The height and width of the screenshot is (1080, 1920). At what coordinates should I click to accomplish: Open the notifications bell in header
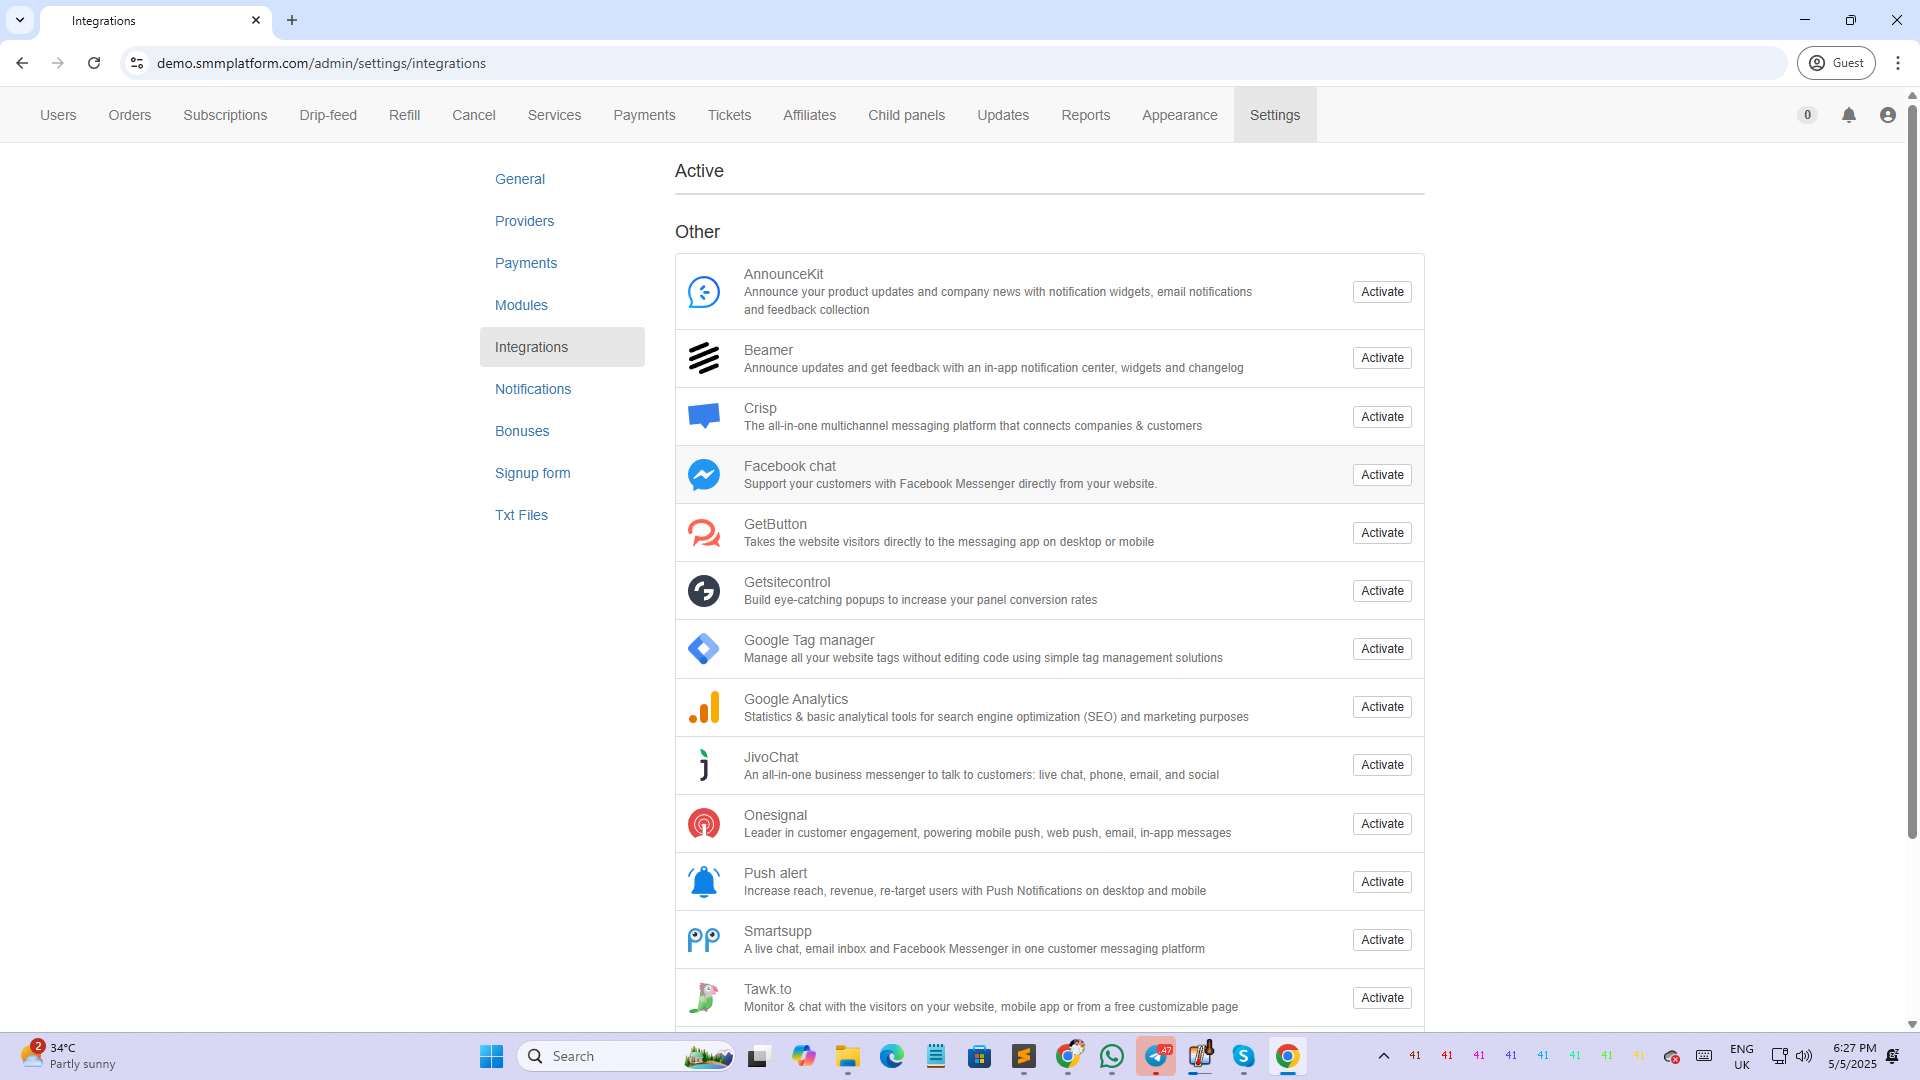[x=1848, y=115]
